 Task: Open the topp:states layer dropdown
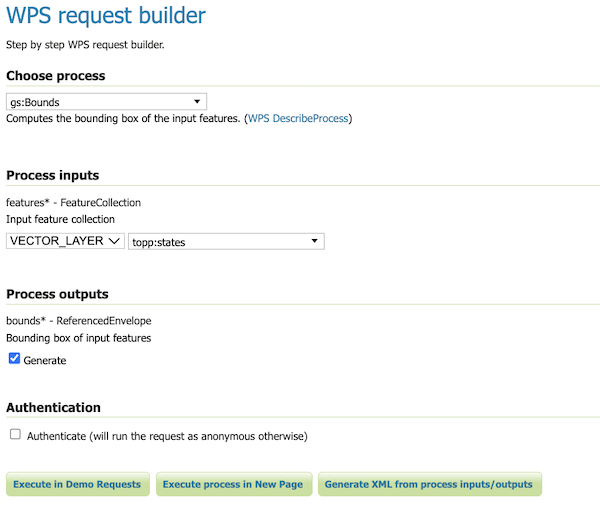coord(226,241)
